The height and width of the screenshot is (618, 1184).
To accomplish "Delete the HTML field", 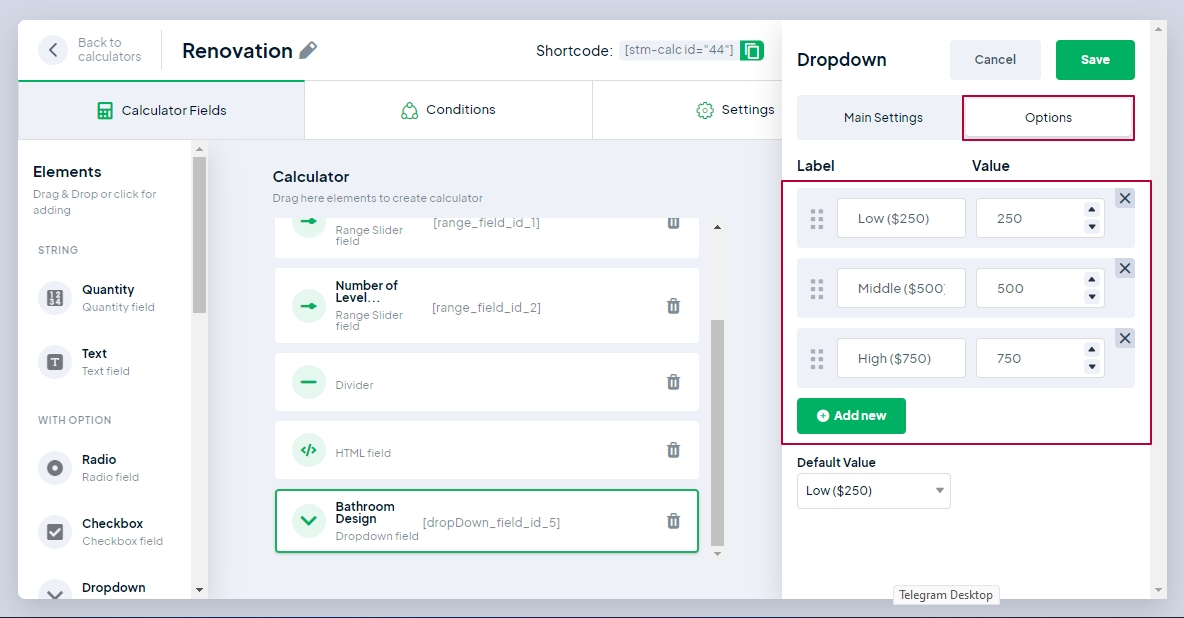I will click(674, 450).
